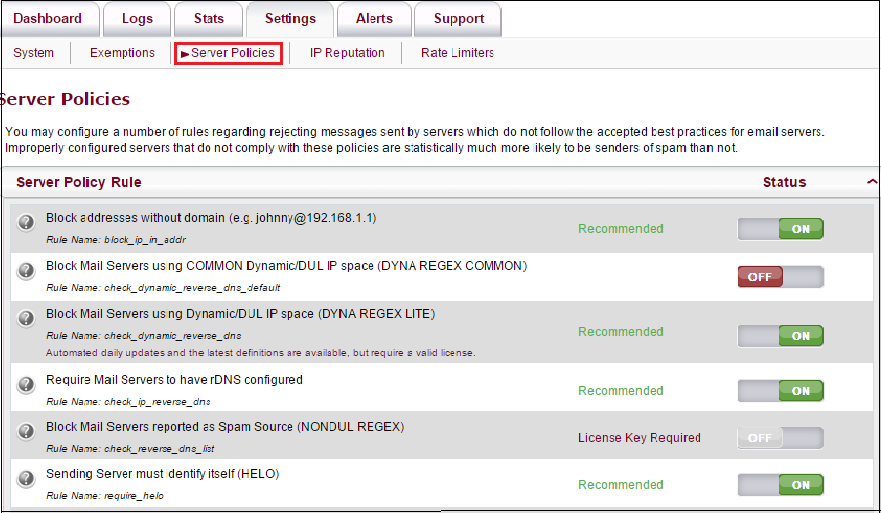Click help icon beside DYNA REGEX COMMON rule

click(x=27, y=270)
